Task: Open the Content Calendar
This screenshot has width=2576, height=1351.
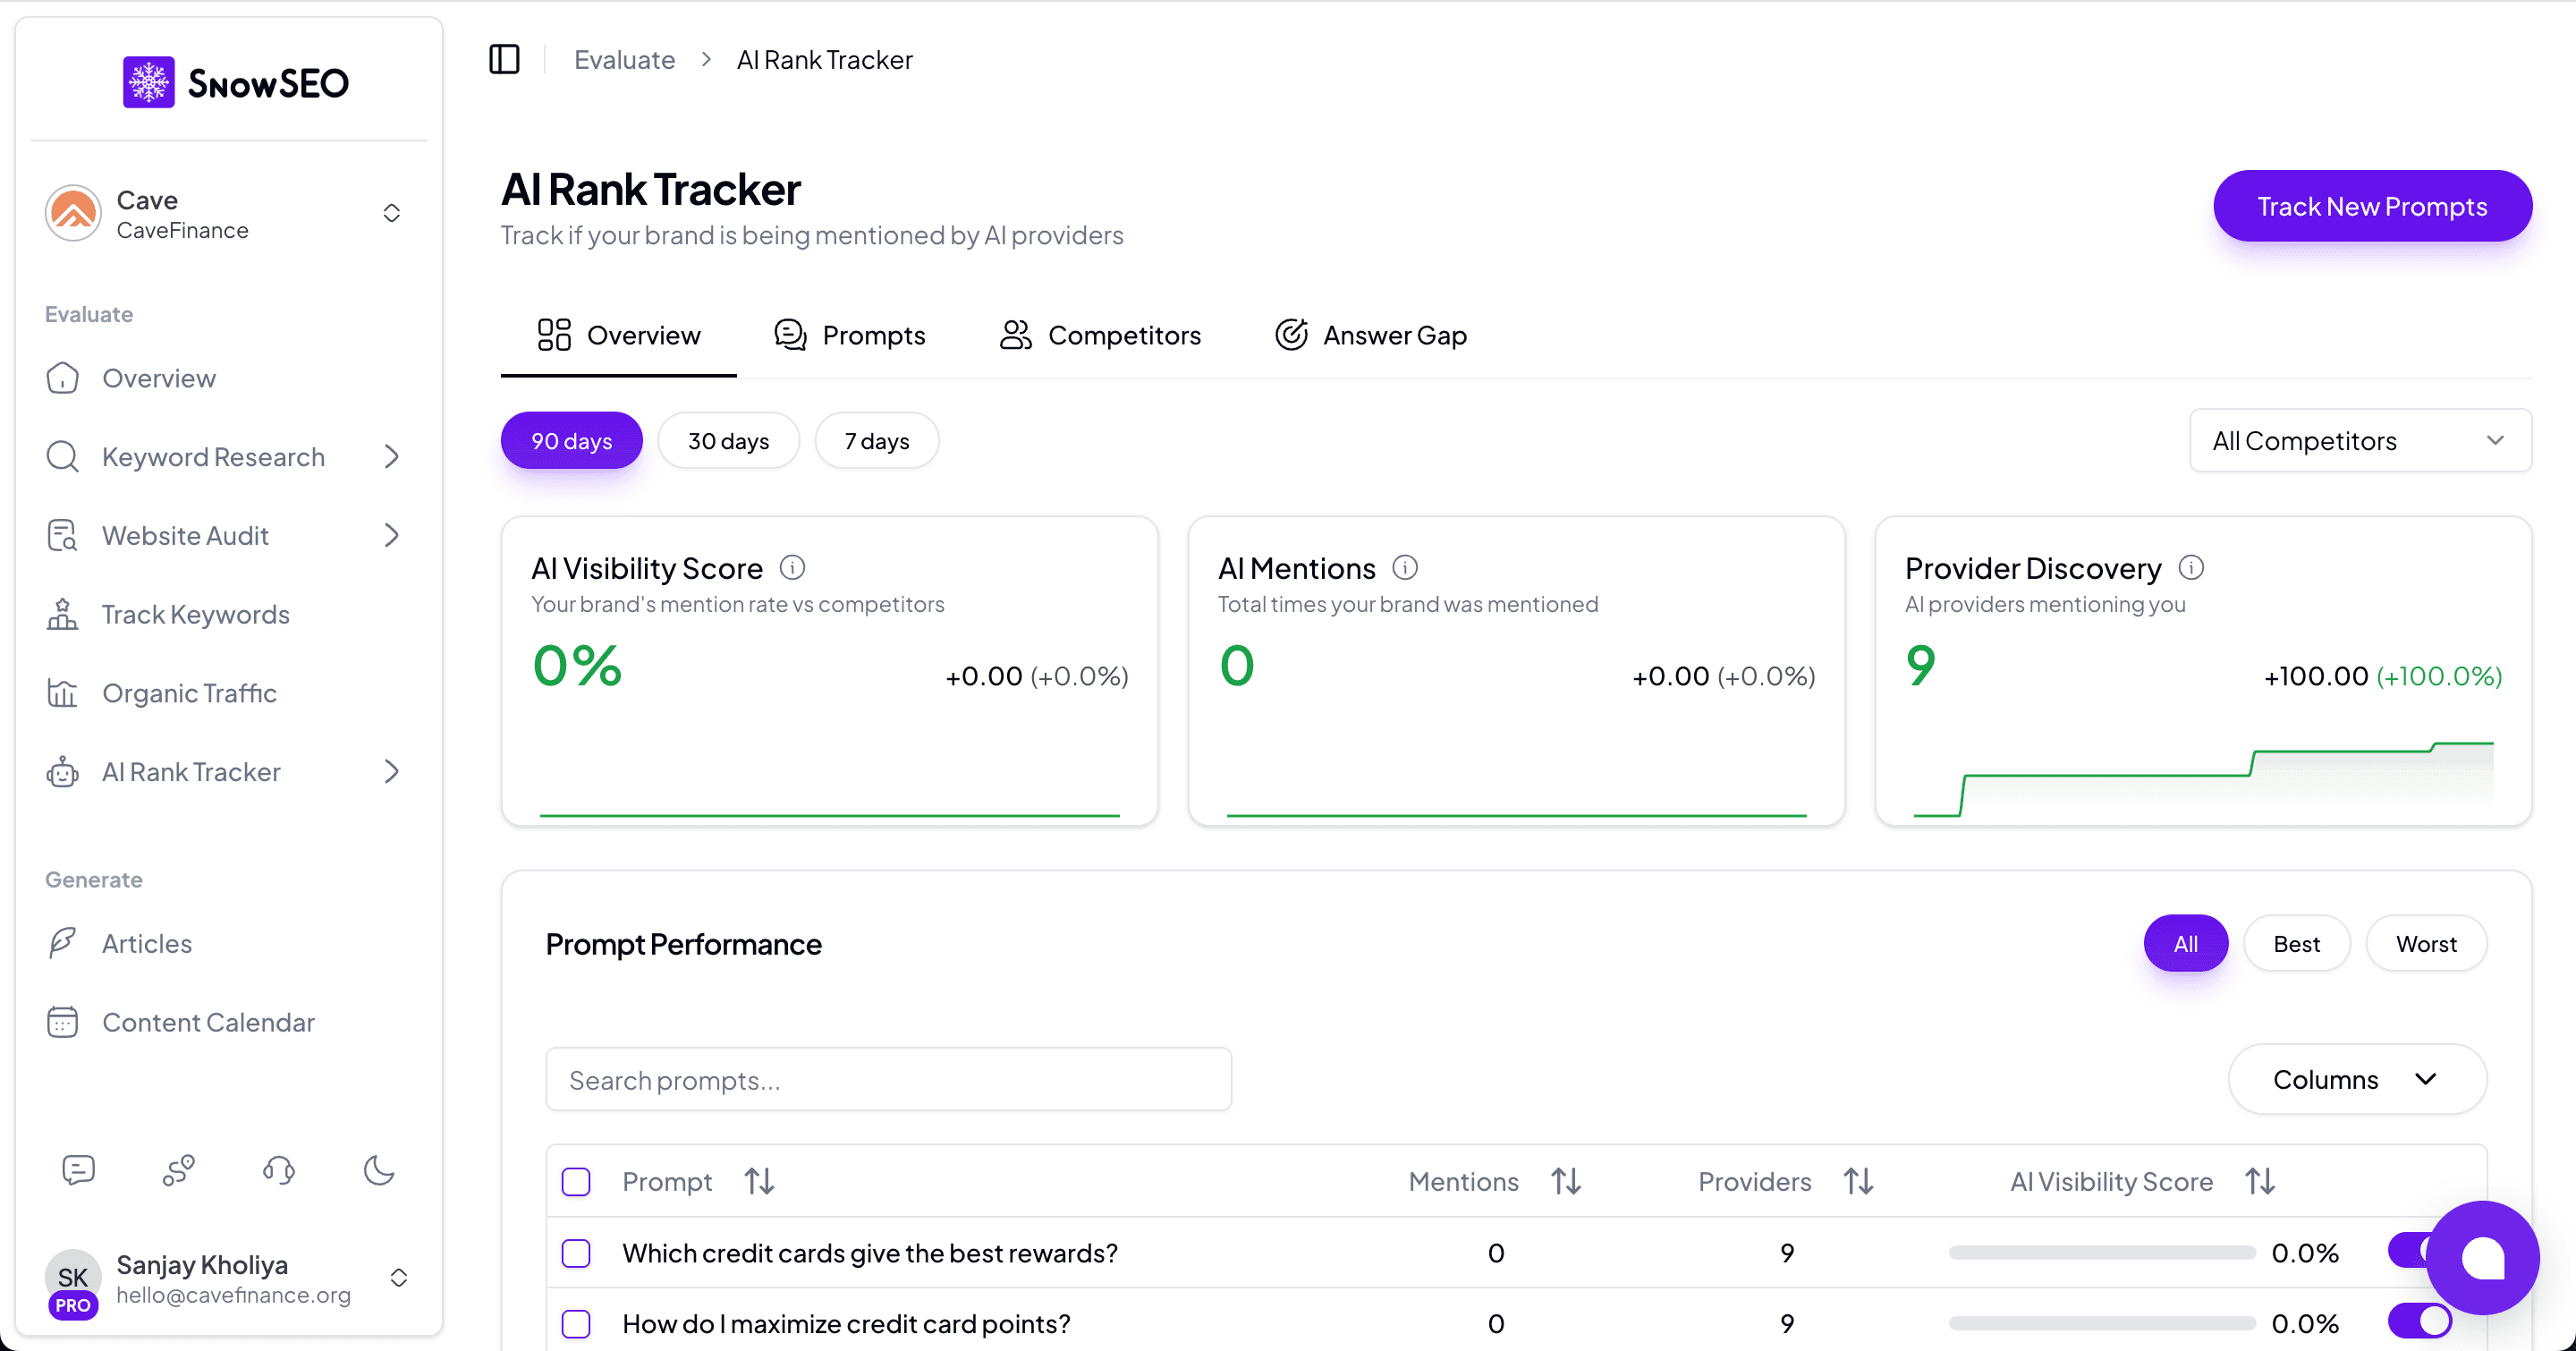Action: tap(209, 1021)
